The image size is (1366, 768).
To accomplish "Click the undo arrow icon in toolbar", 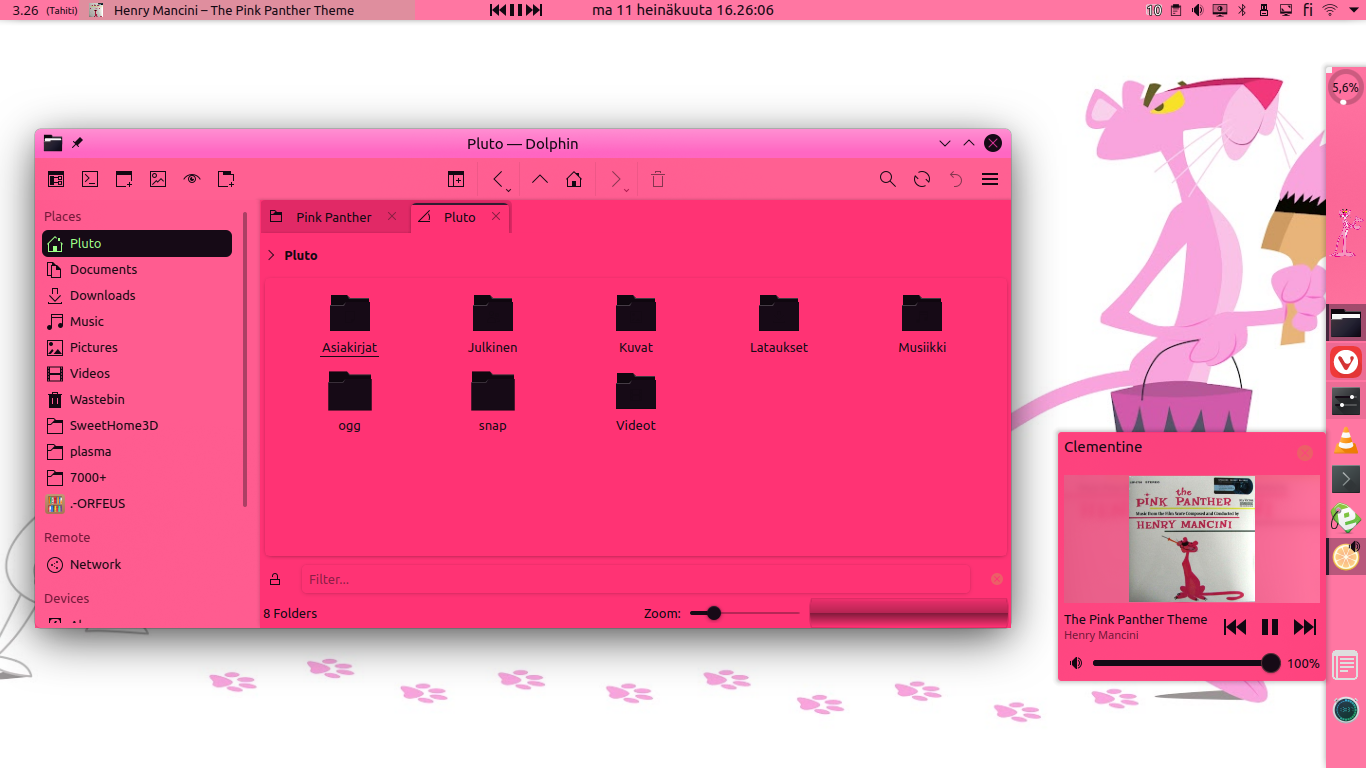I will tap(956, 179).
